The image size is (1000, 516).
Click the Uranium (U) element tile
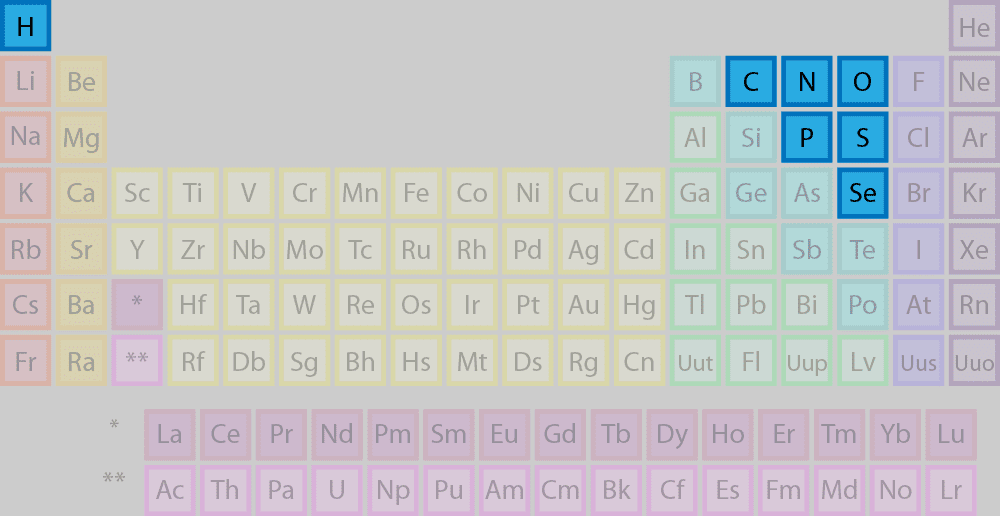(x=337, y=490)
